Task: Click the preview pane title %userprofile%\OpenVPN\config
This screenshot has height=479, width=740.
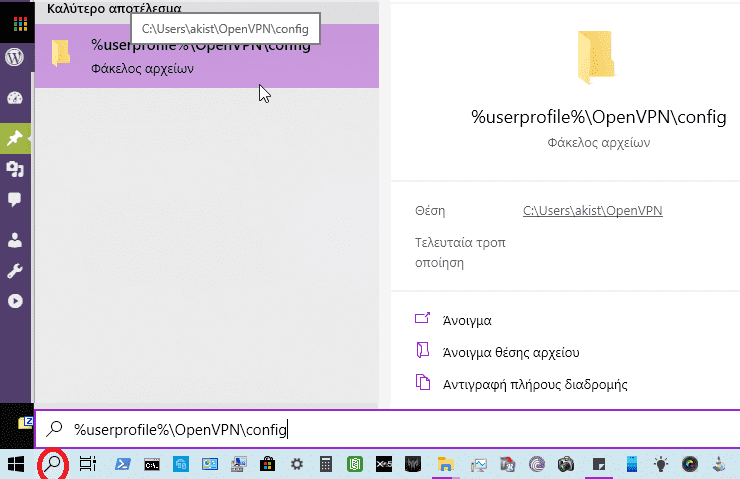Action: 598,117
